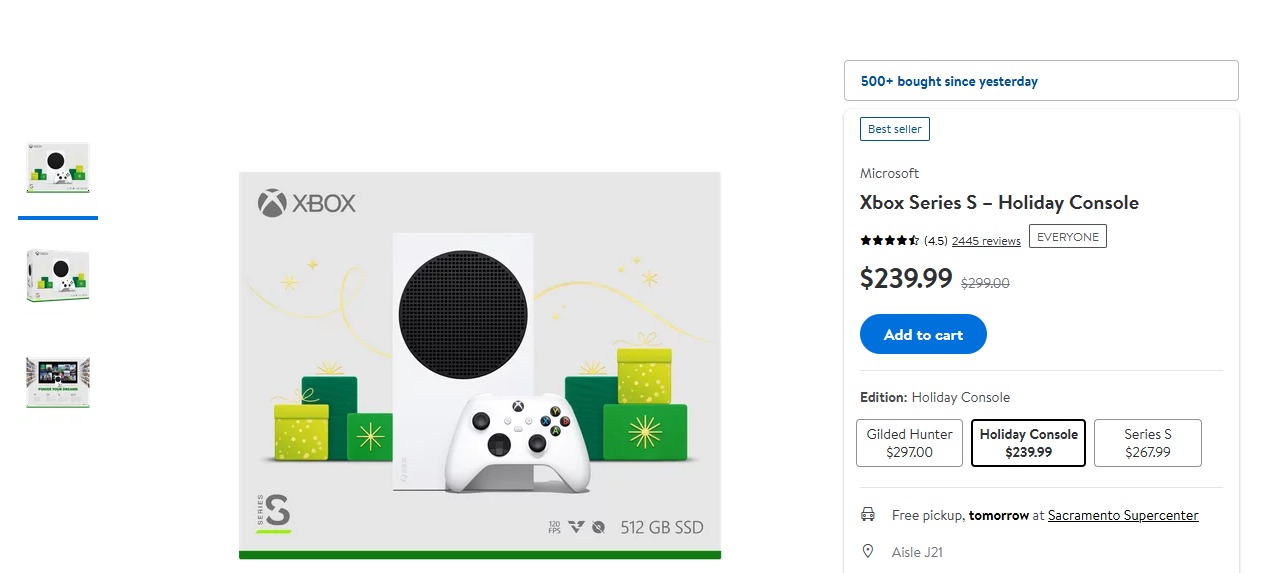Open the third back-of-box thumbnail
Image resolution: width=1261 pixels, height=573 pixels.
pos(58,382)
